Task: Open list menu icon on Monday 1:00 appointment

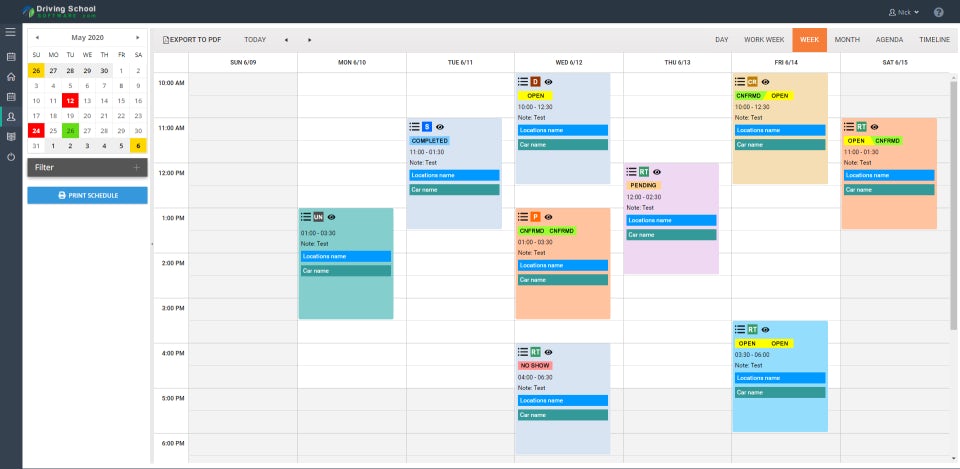Action: tap(305, 217)
